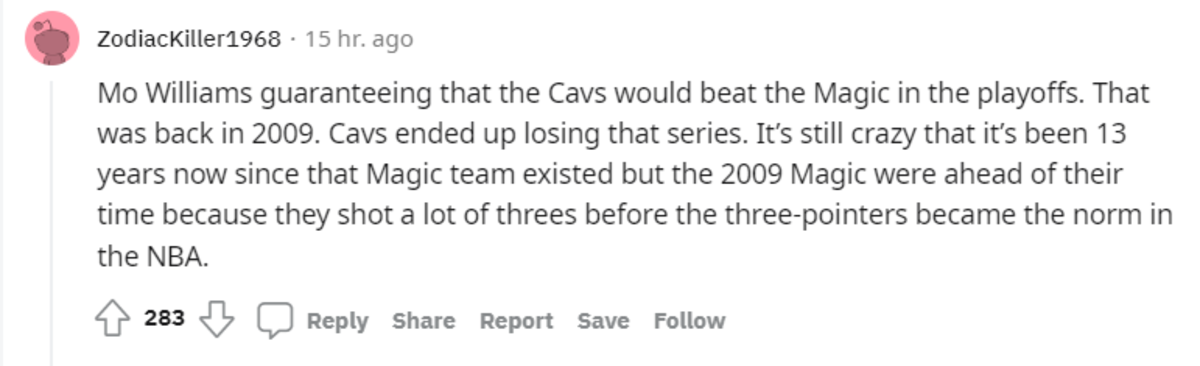1200x366 pixels.
Task: Downvote the comment with the down arrow
Action: pos(216,320)
